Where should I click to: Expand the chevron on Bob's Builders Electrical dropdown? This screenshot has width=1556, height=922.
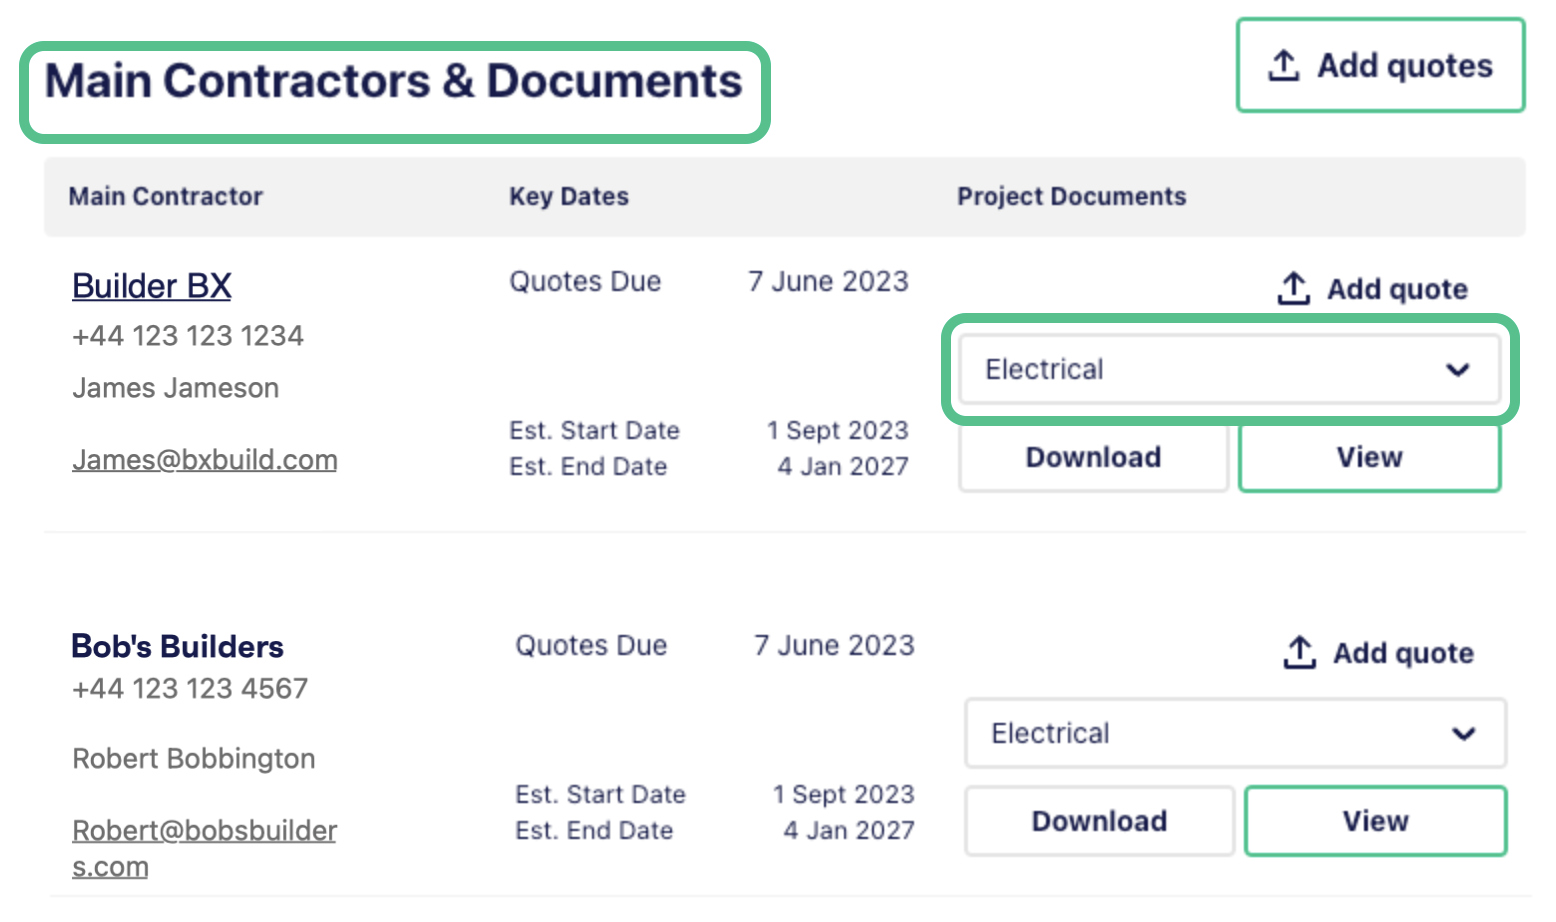tap(1464, 734)
